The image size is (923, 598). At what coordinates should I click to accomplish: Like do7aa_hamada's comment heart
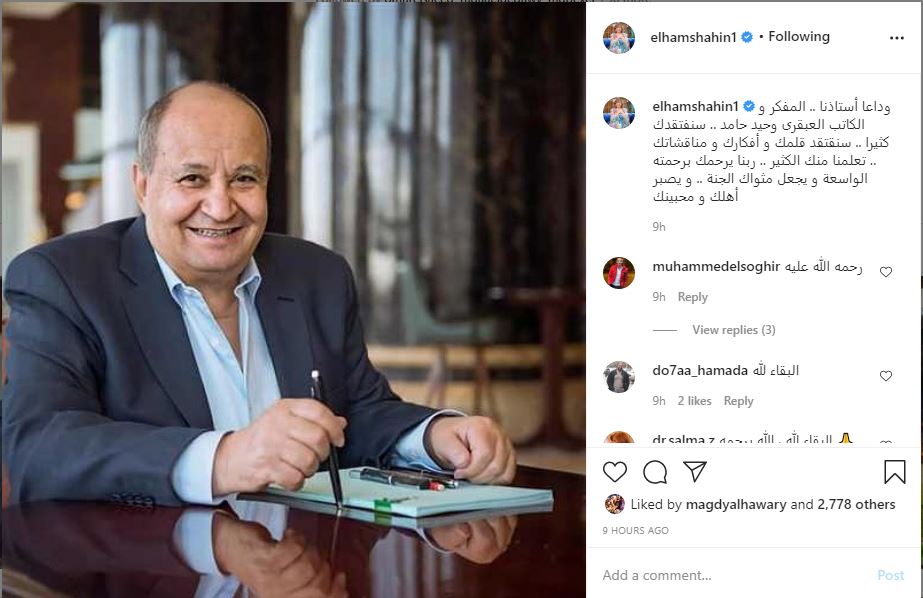[x=886, y=376]
